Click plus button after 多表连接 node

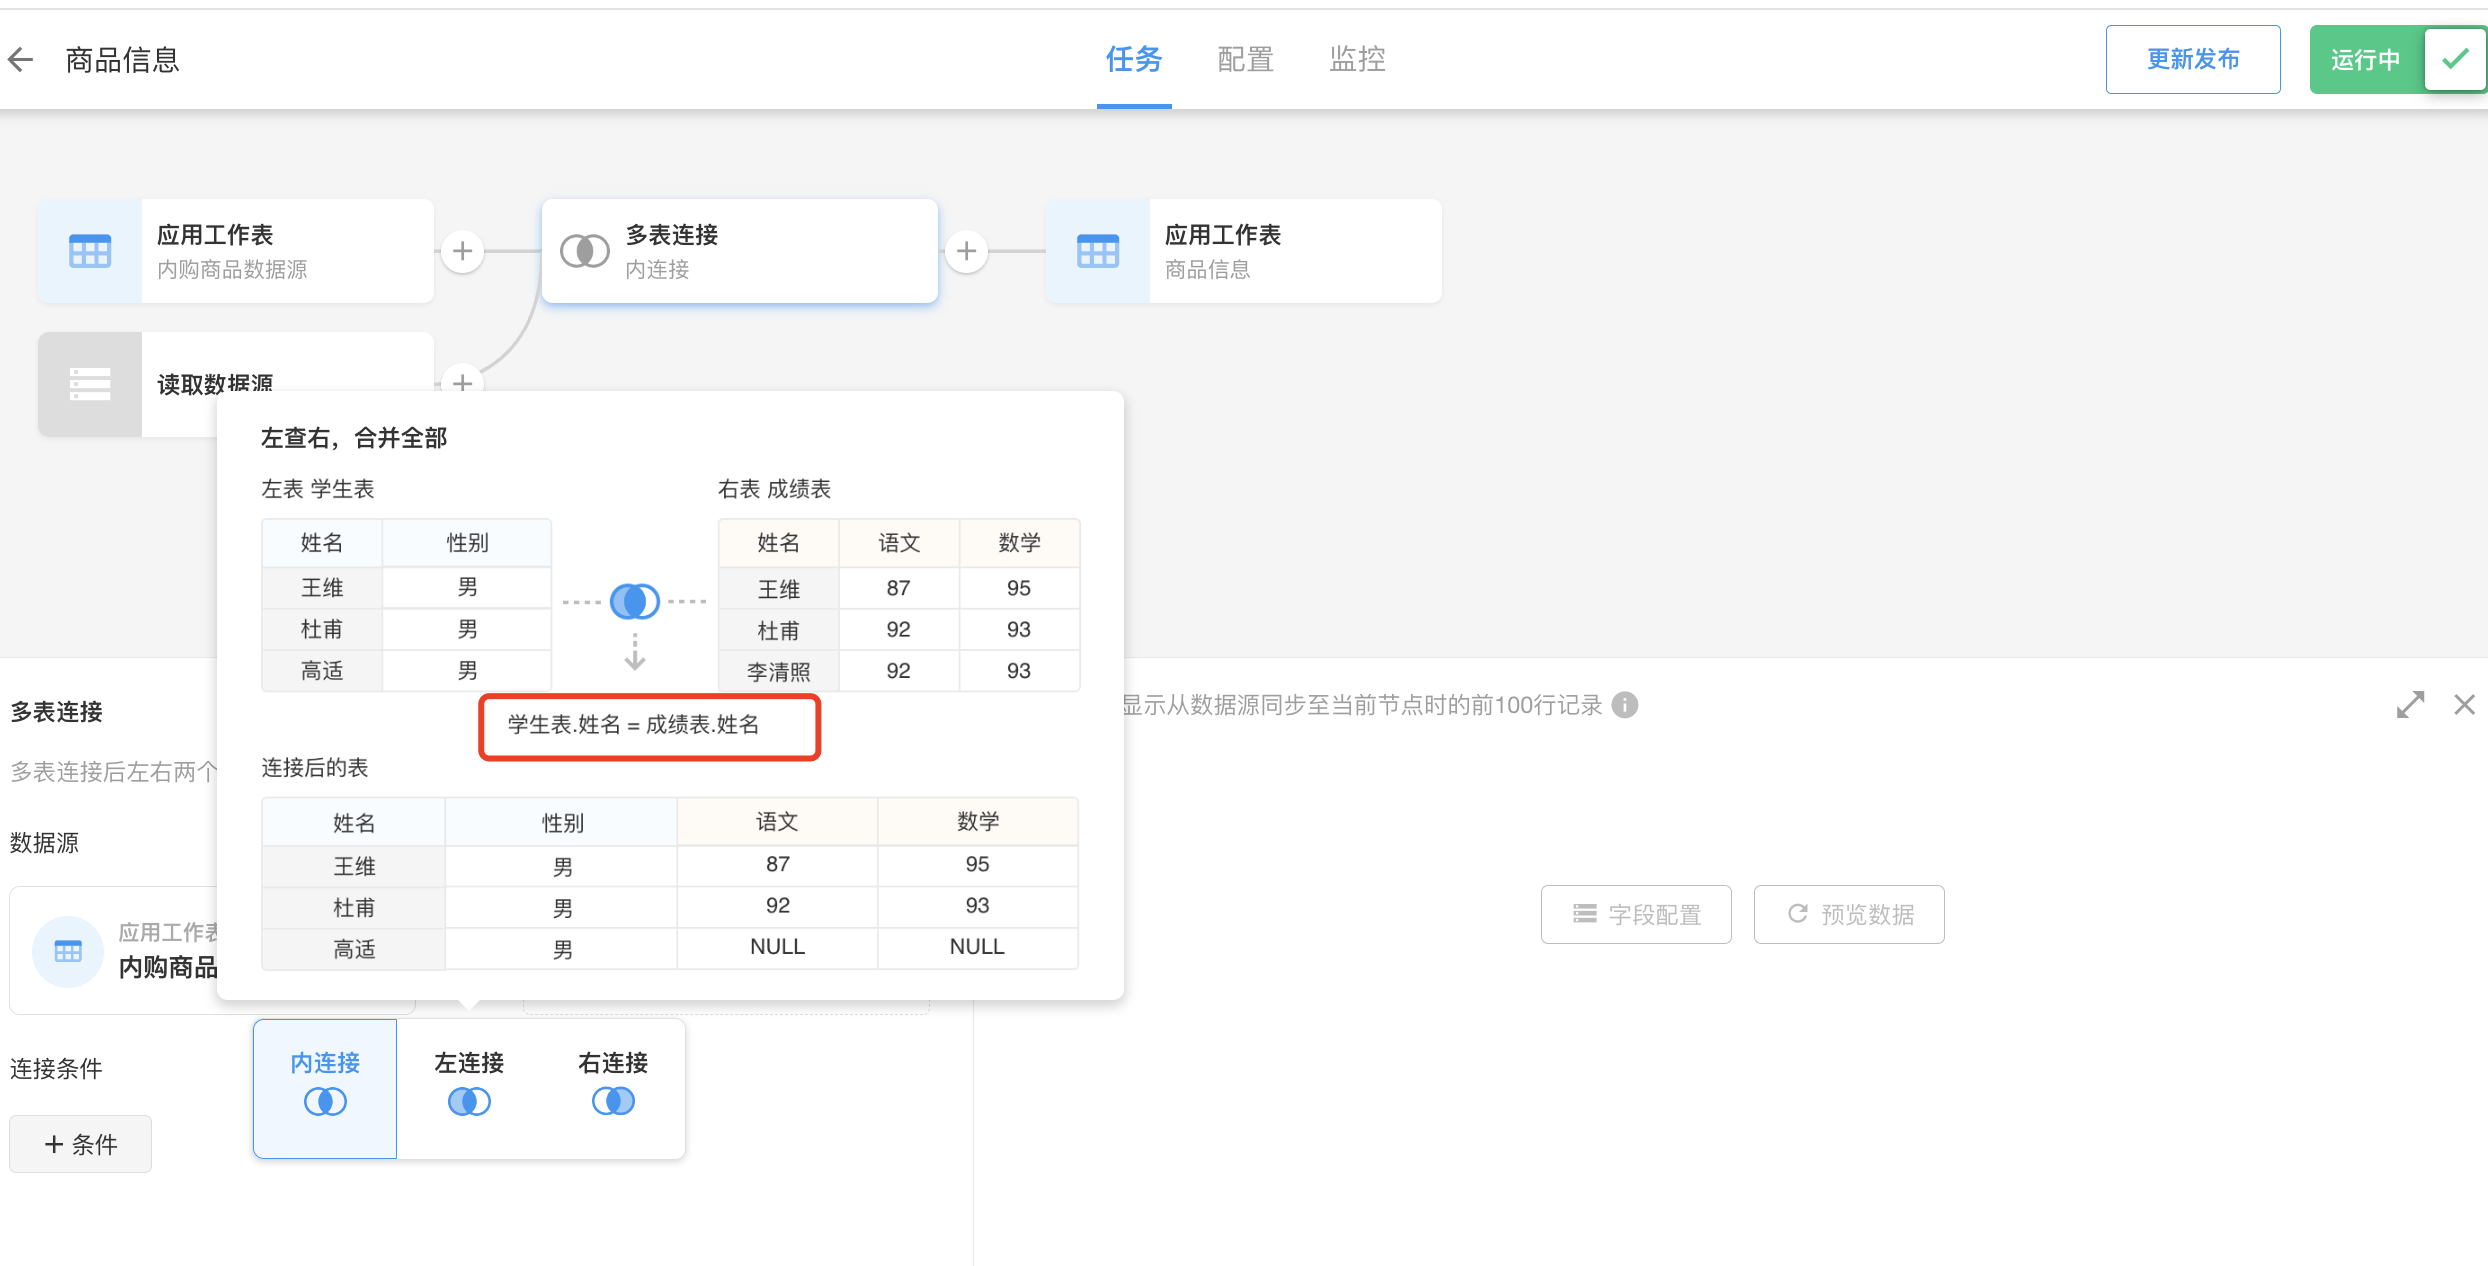pyautogui.click(x=966, y=251)
